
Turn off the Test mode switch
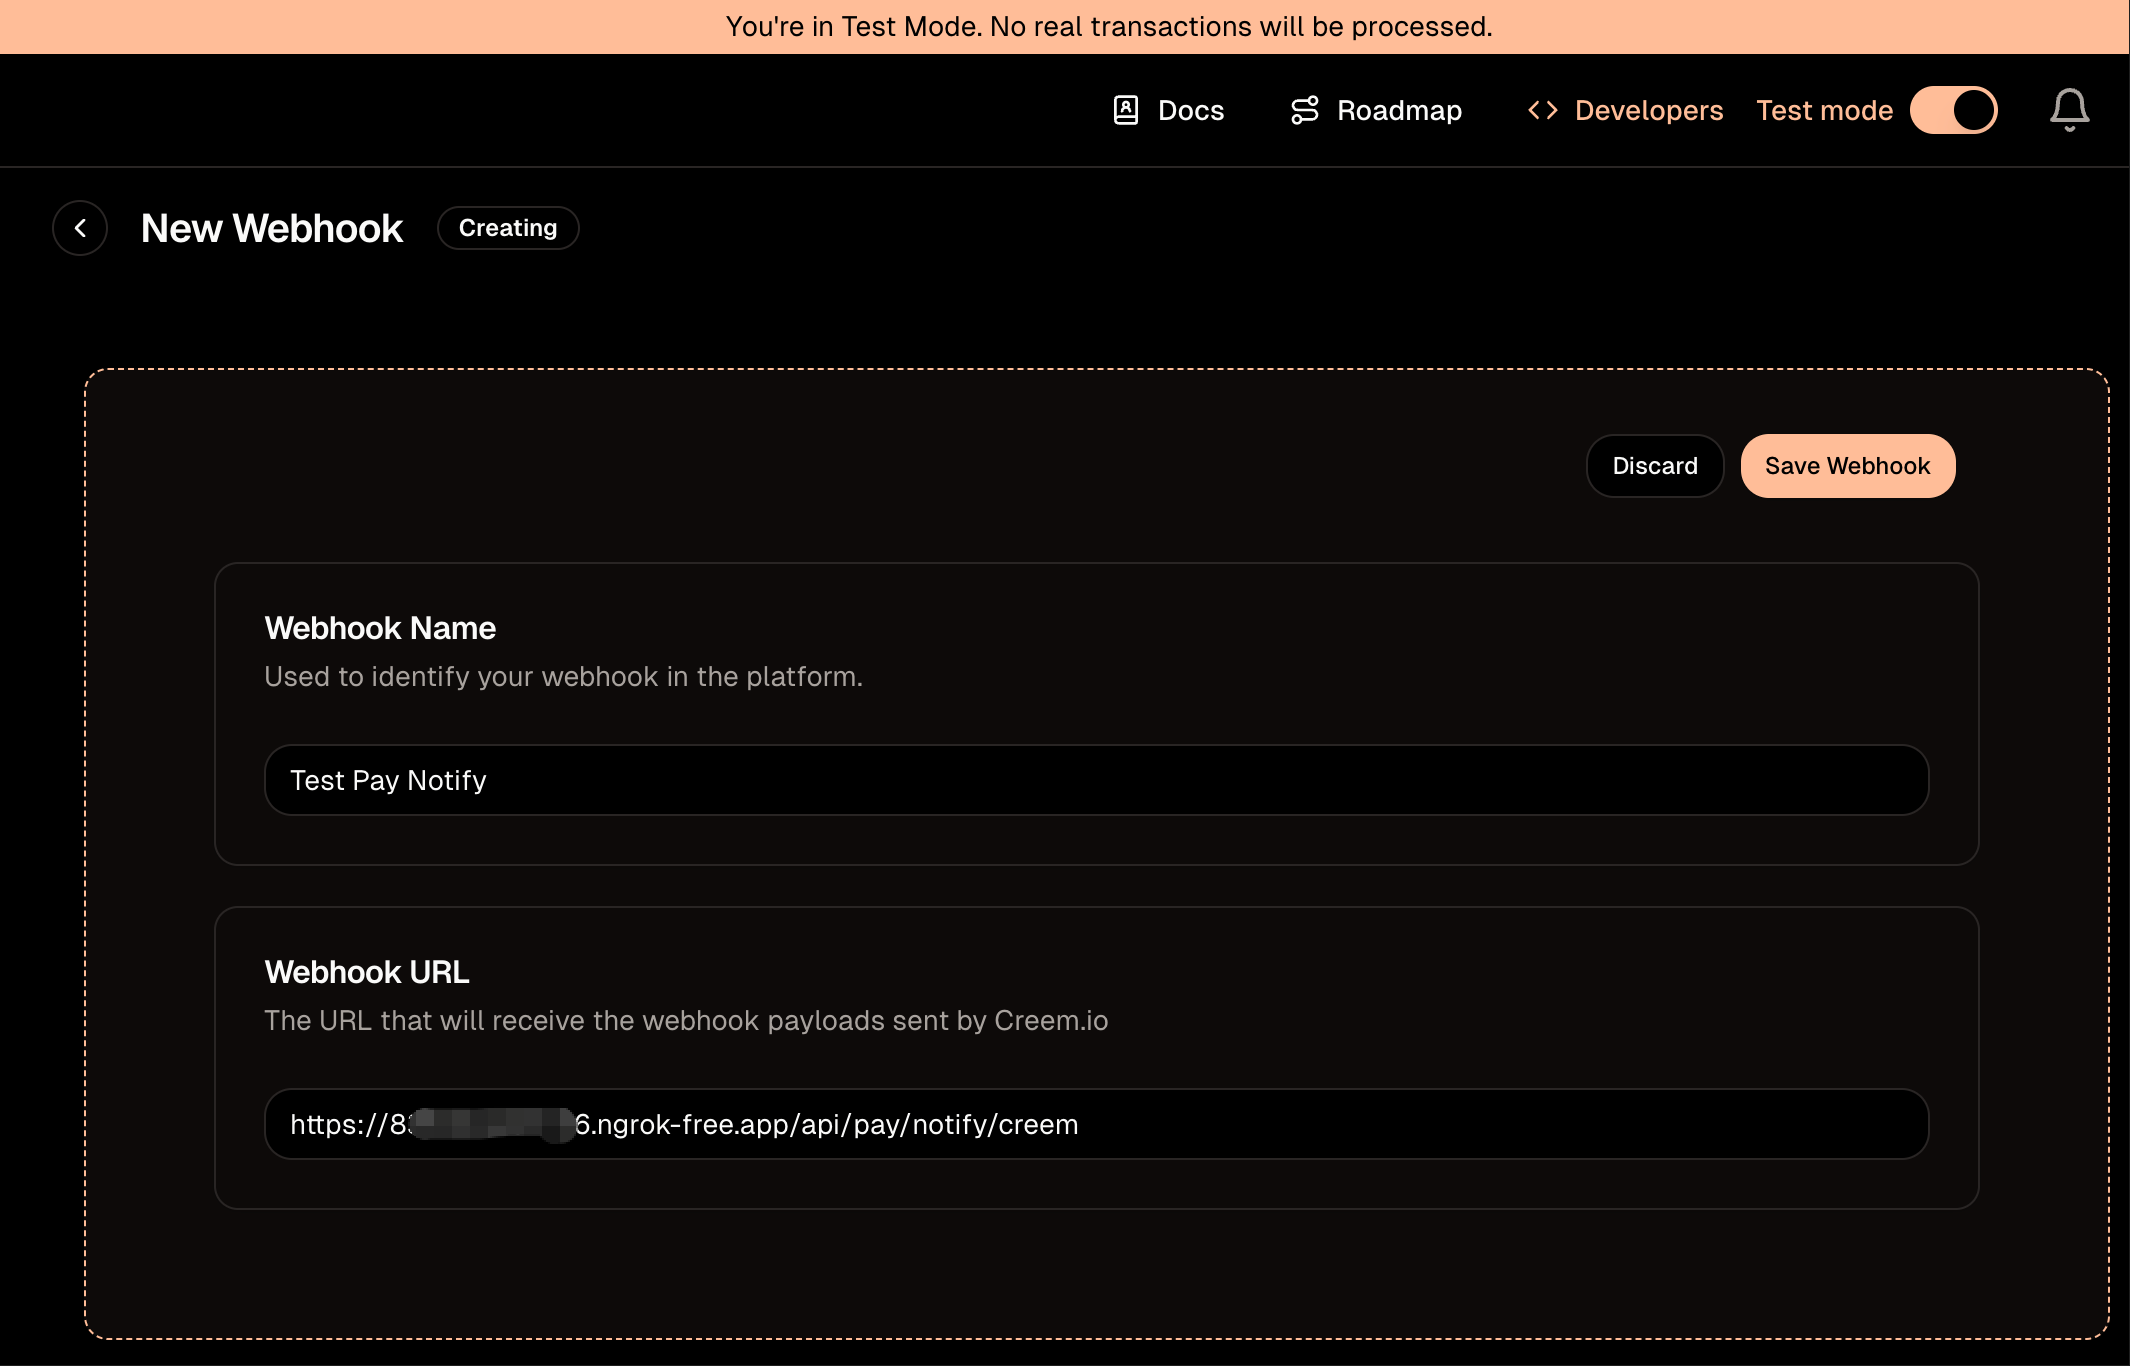pos(1953,110)
